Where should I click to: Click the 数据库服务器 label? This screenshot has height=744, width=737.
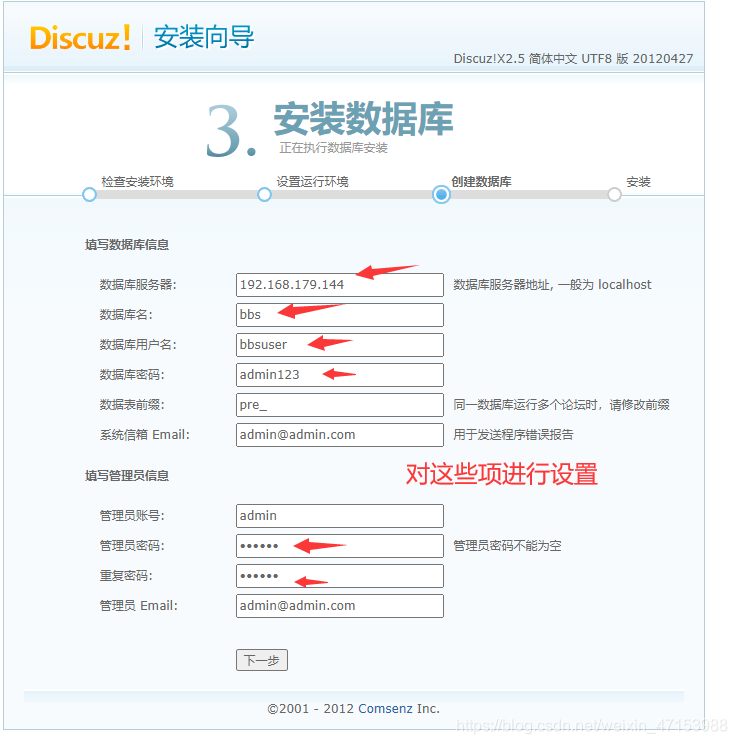click(138, 285)
